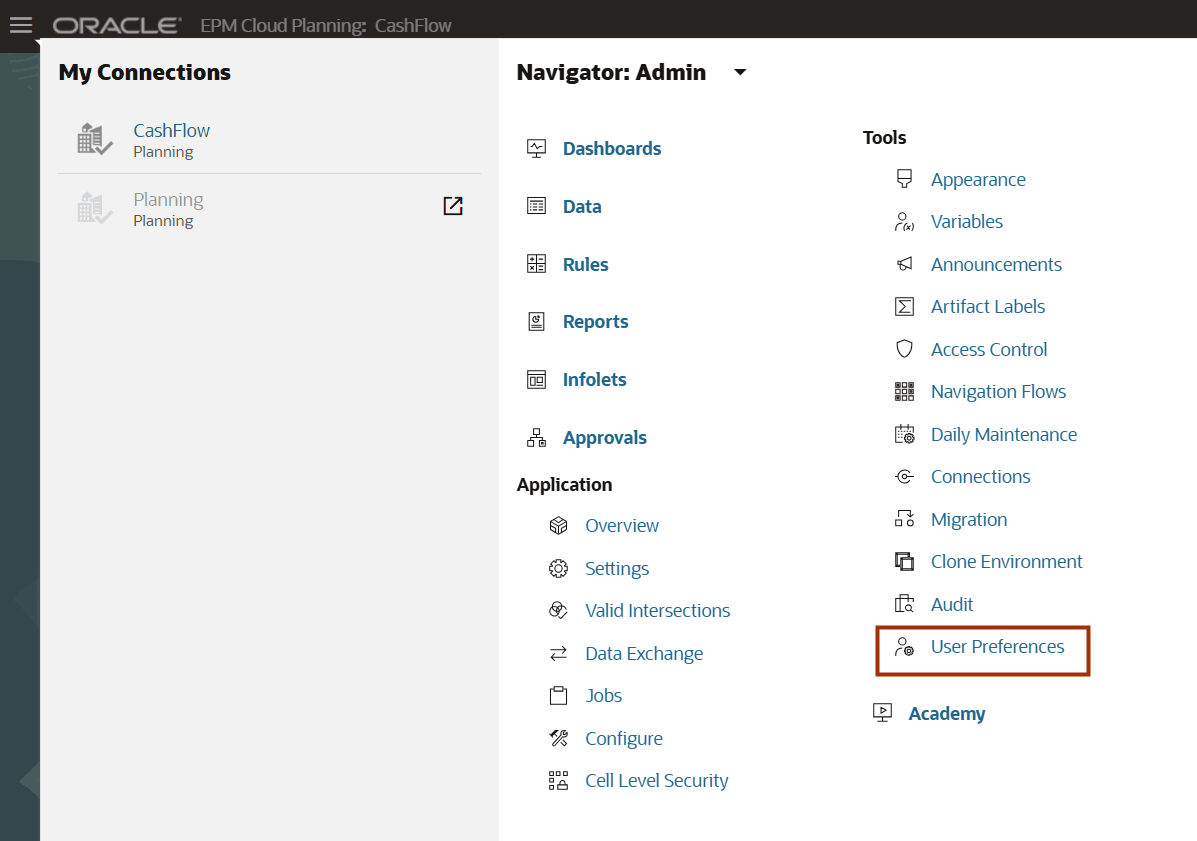Viewport: 1197px width, 841px height.
Task: Select Migration
Action: coord(969,520)
